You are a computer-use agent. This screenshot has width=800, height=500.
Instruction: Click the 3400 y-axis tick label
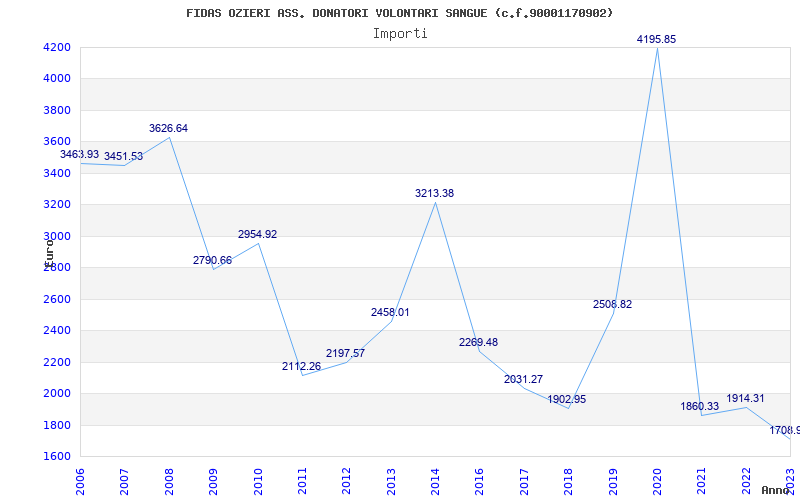(57, 173)
